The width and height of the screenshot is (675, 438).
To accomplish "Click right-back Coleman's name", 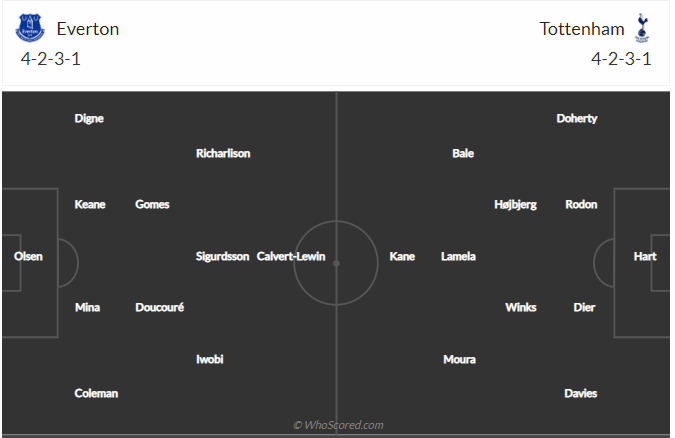I will [96, 393].
